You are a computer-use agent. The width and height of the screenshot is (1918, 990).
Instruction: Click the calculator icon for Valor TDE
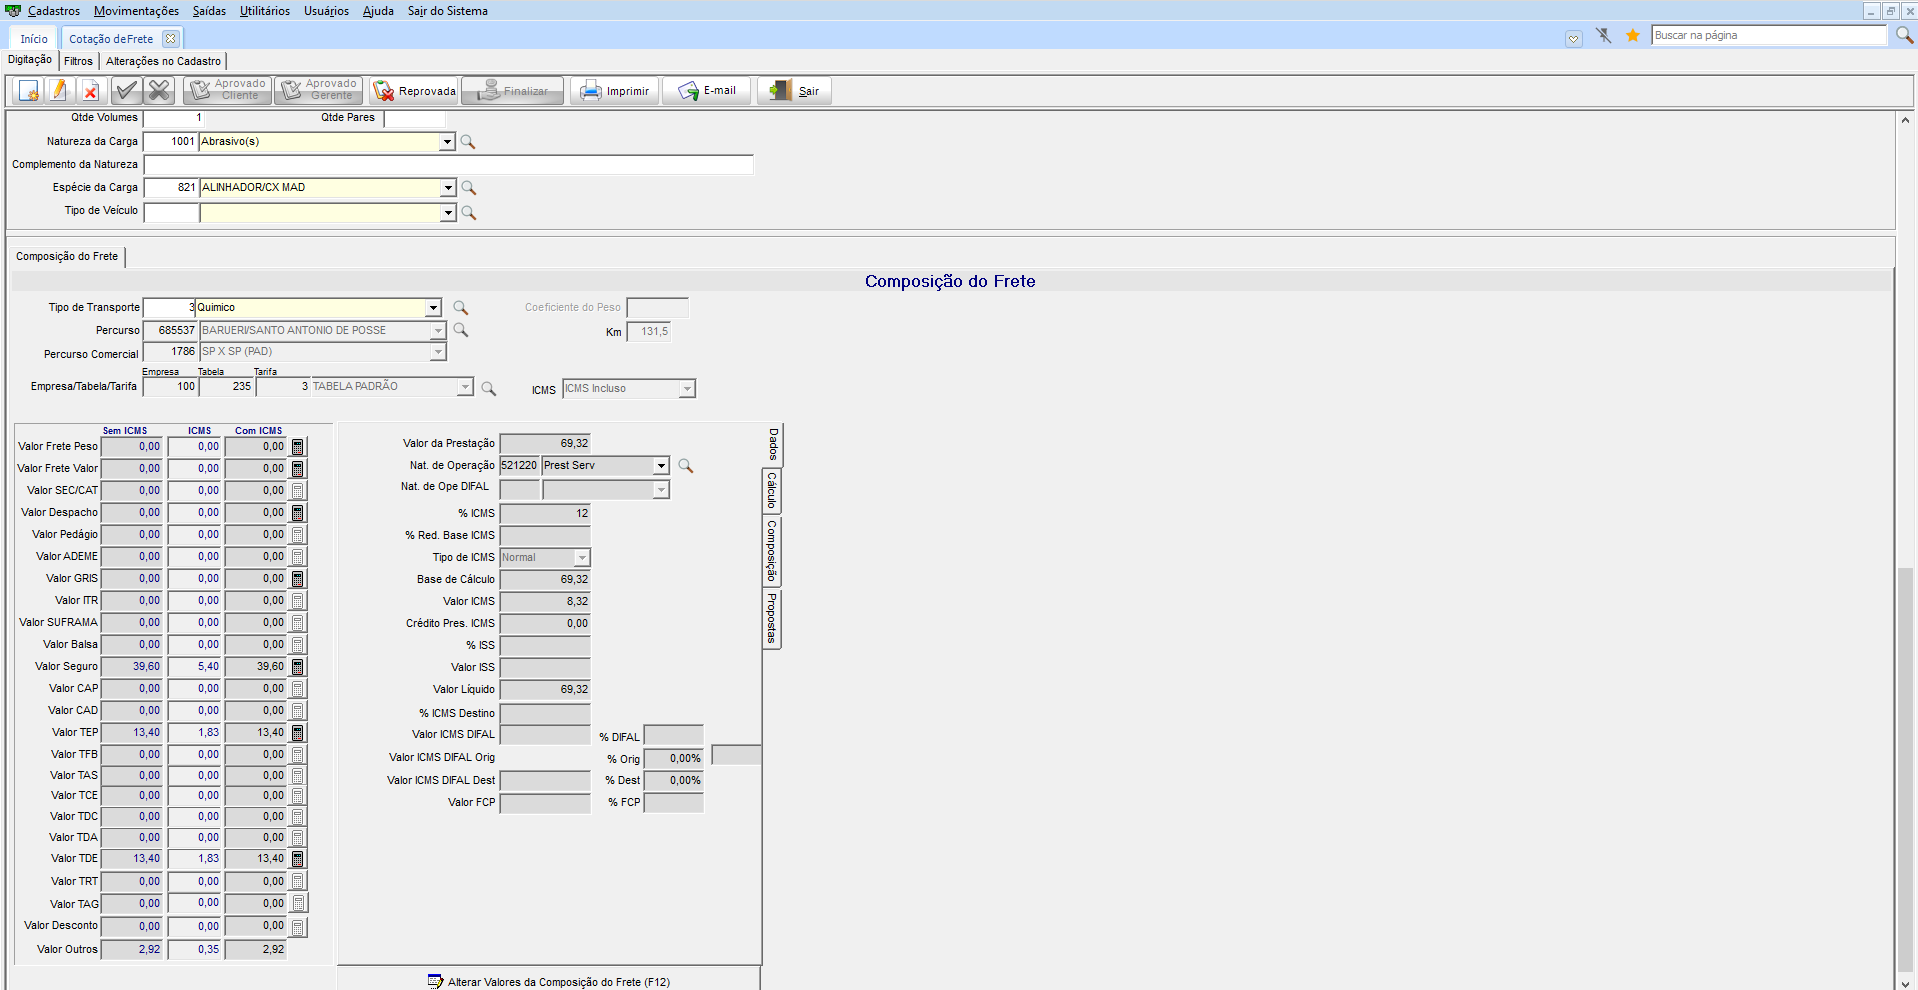pos(298,859)
